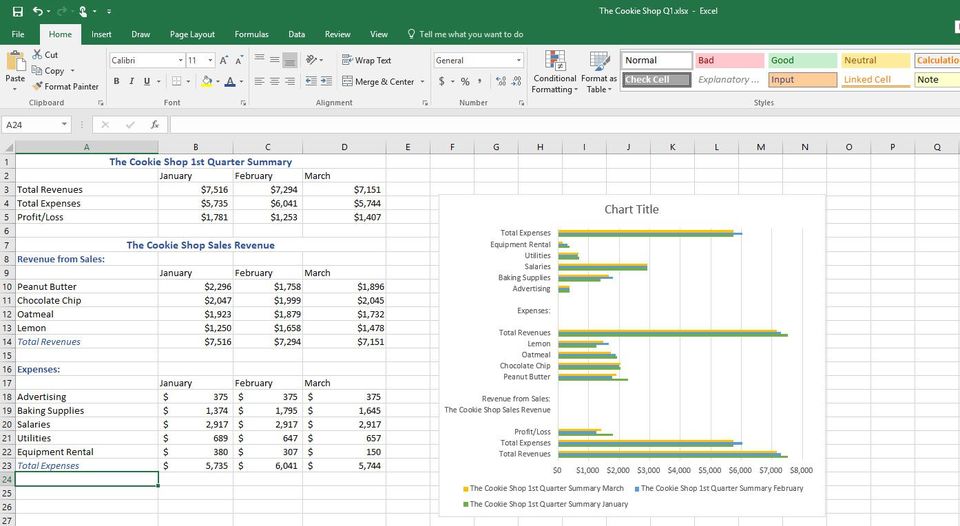The width and height of the screenshot is (960, 526).
Task: Apply the Input cell style
Action: click(802, 80)
